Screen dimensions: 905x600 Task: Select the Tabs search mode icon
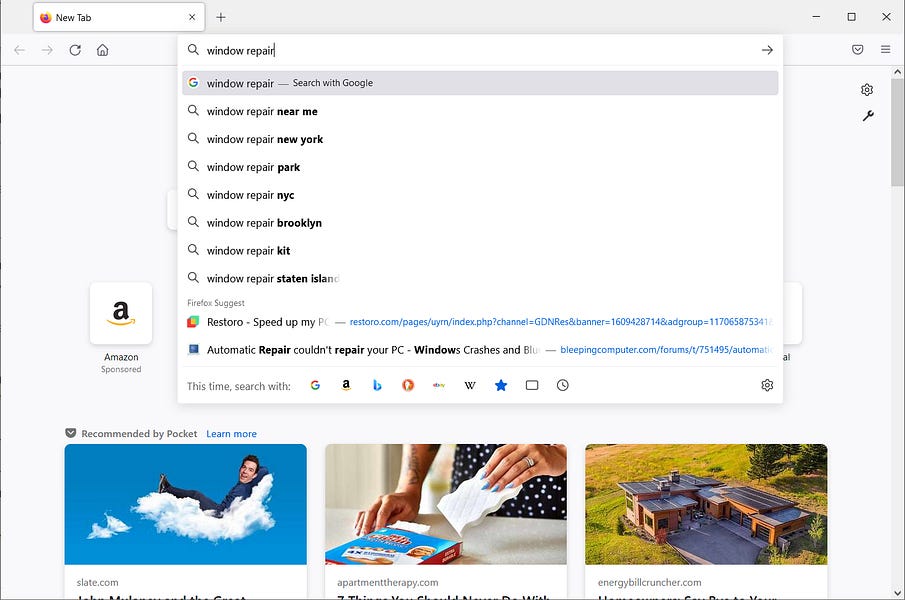532,385
